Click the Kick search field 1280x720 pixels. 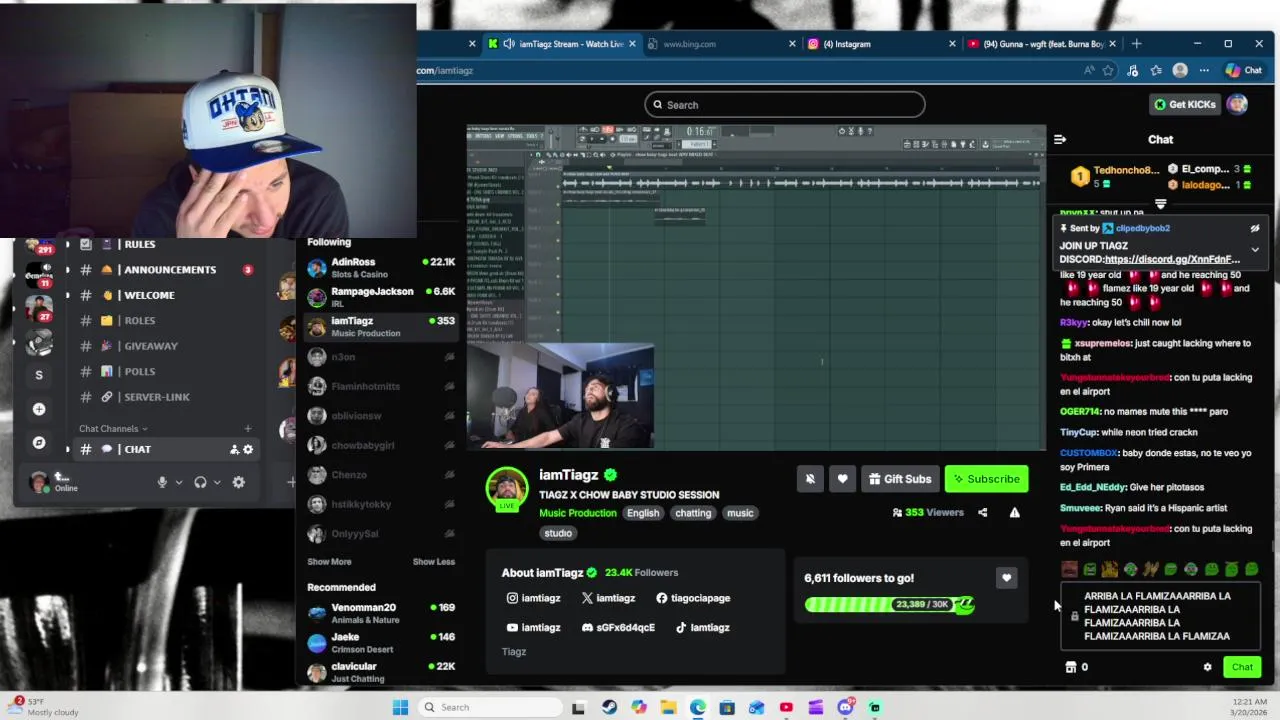tap(785, 105)
